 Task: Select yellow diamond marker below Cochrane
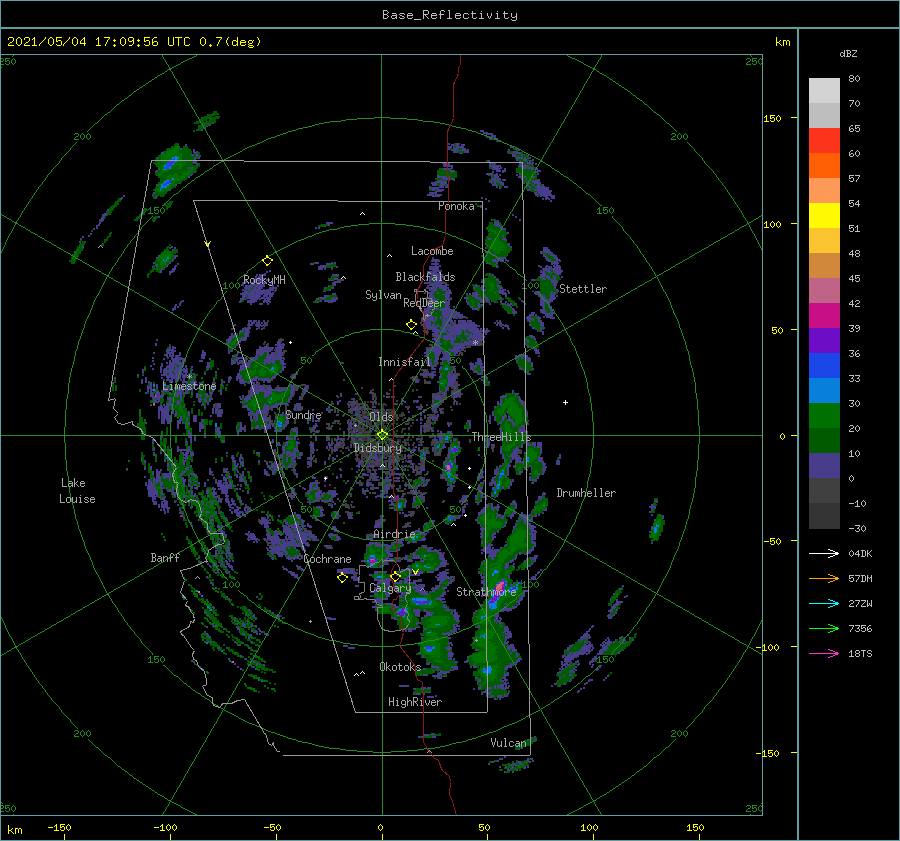click(x=342, y=578)
